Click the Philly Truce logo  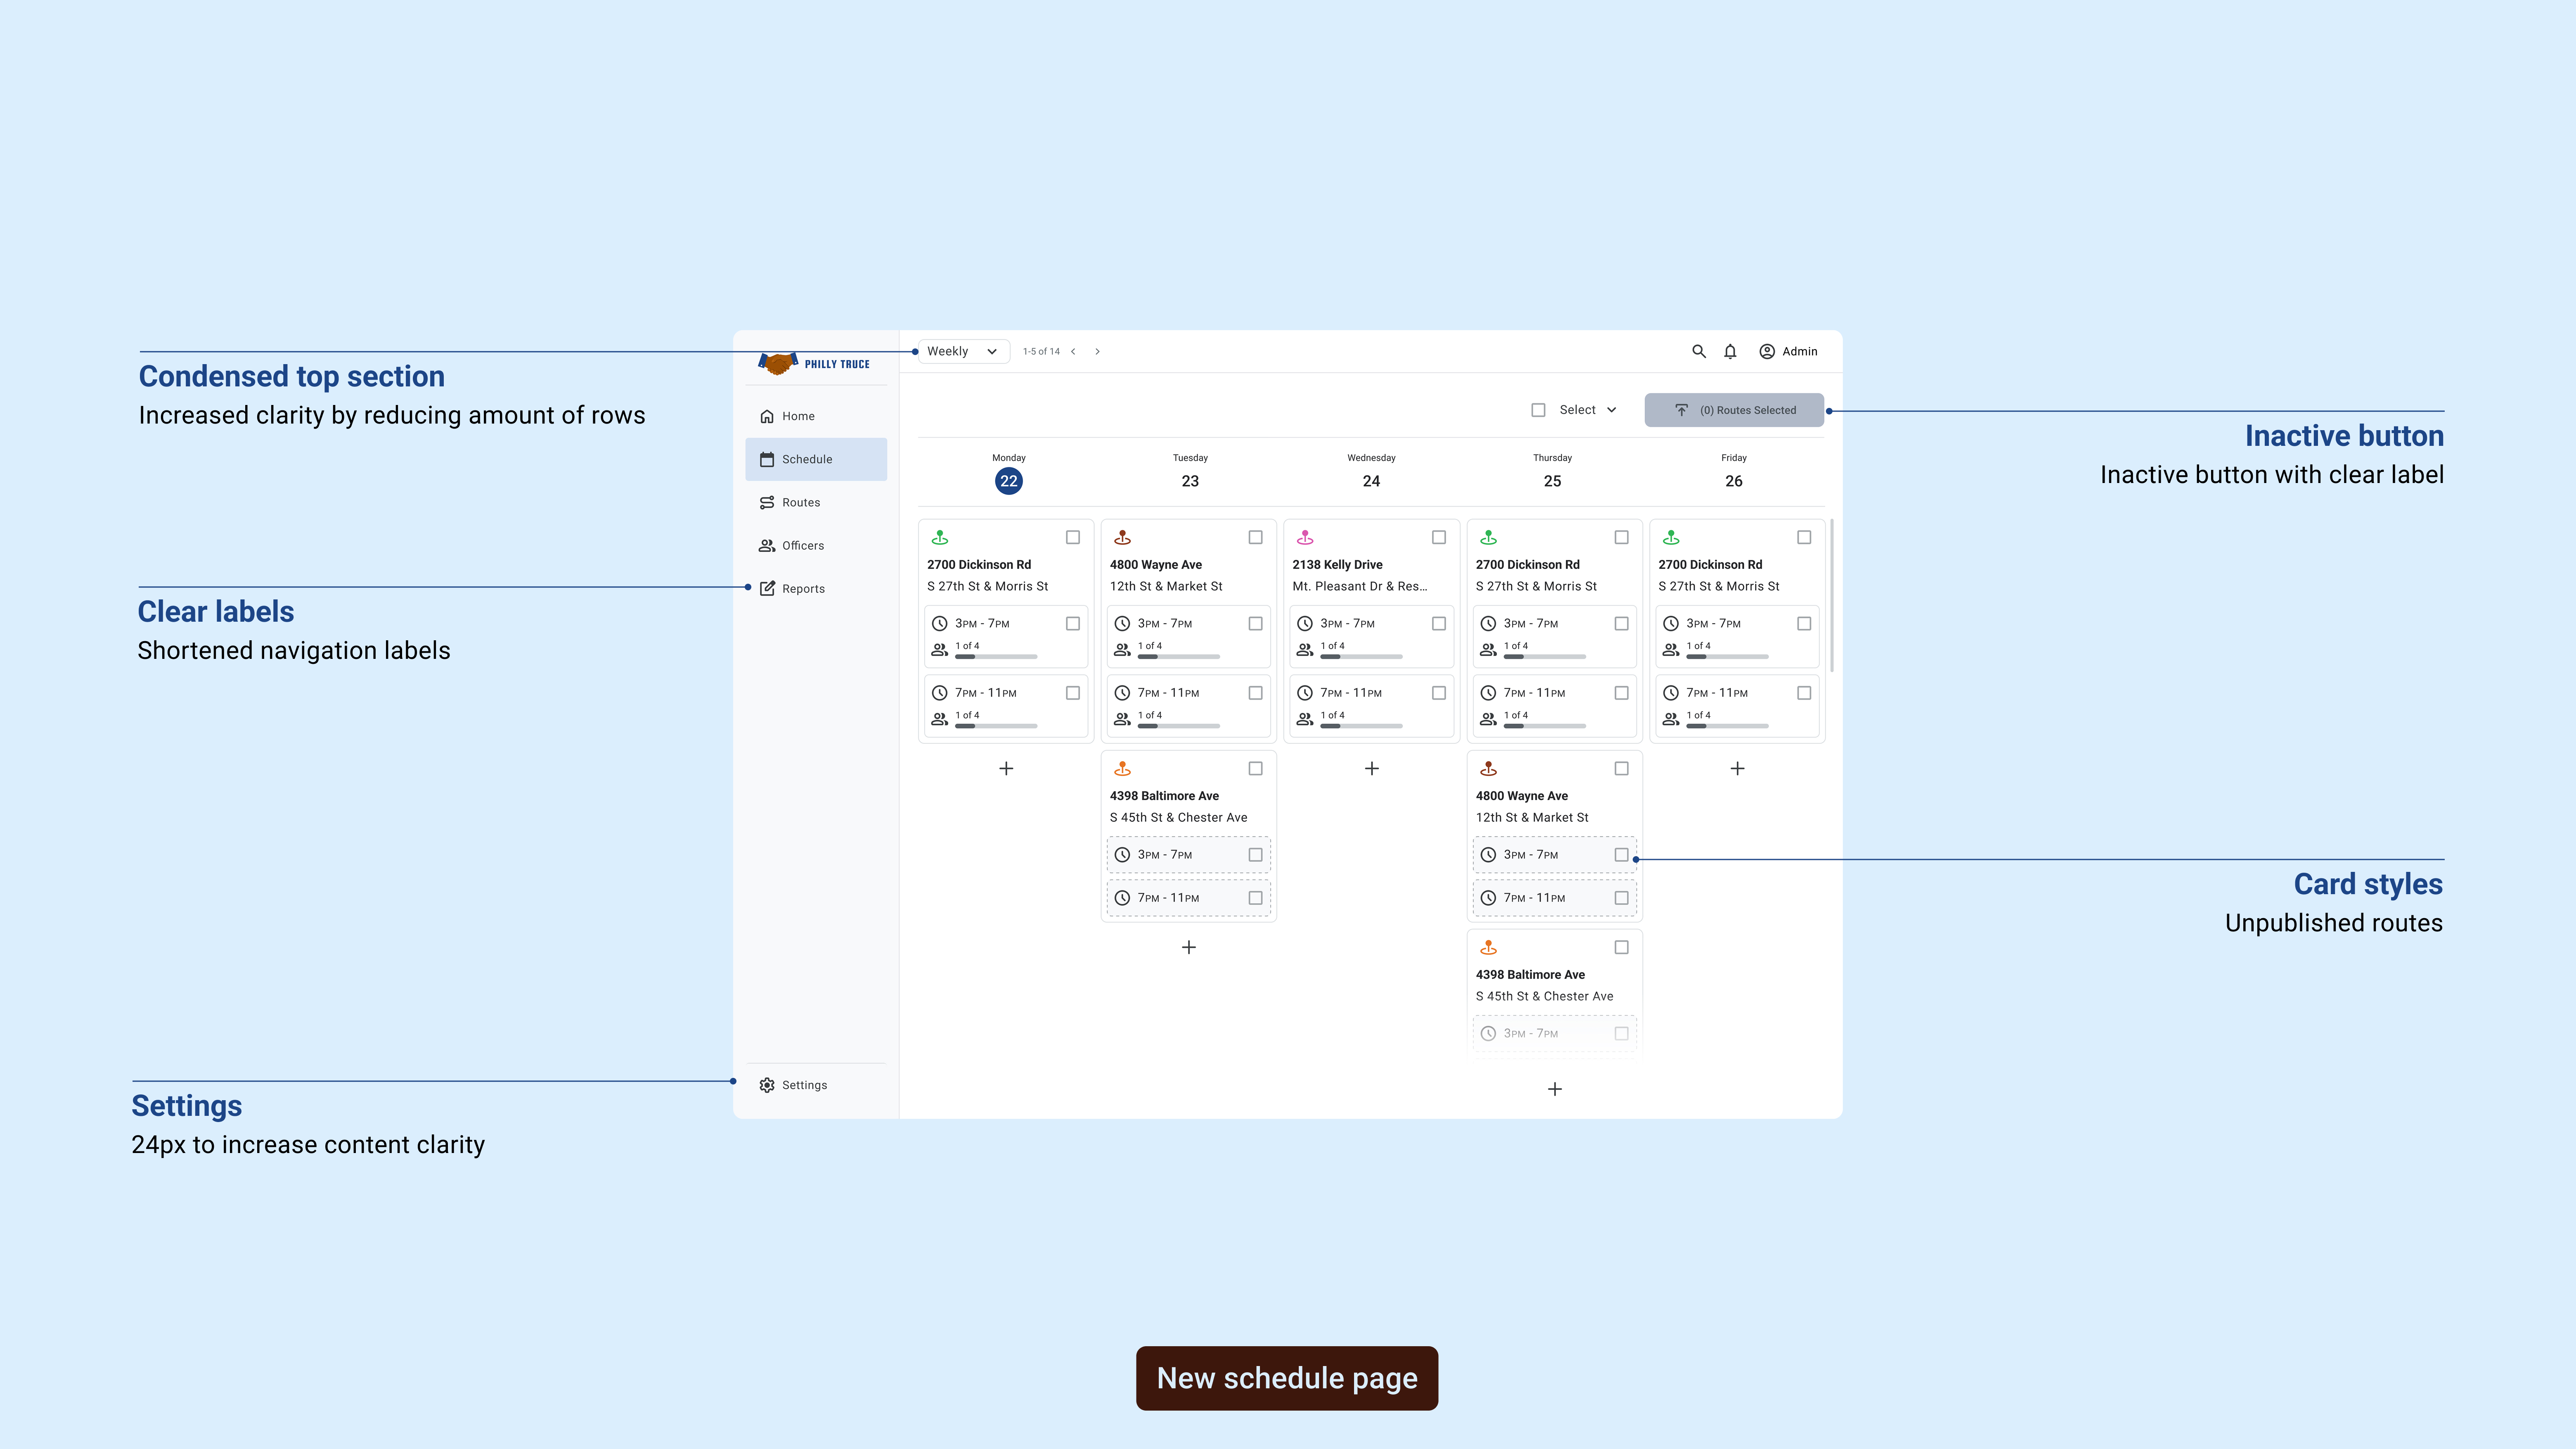point(814,363)
